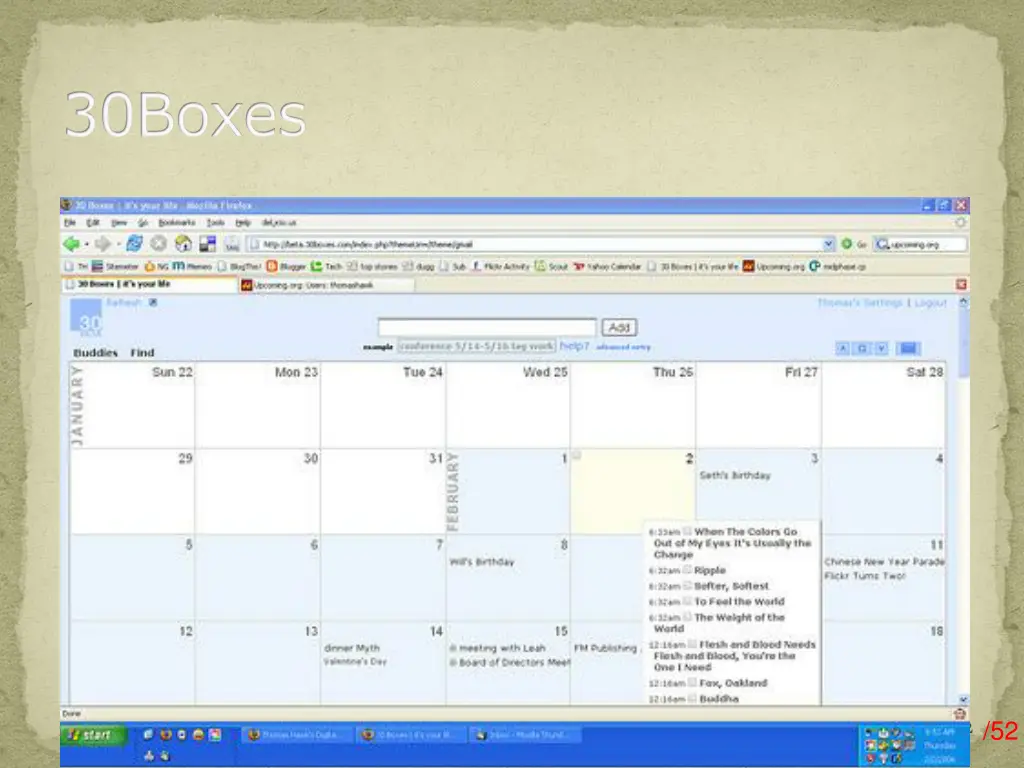Open the View menu

click(x=118, y=223)
